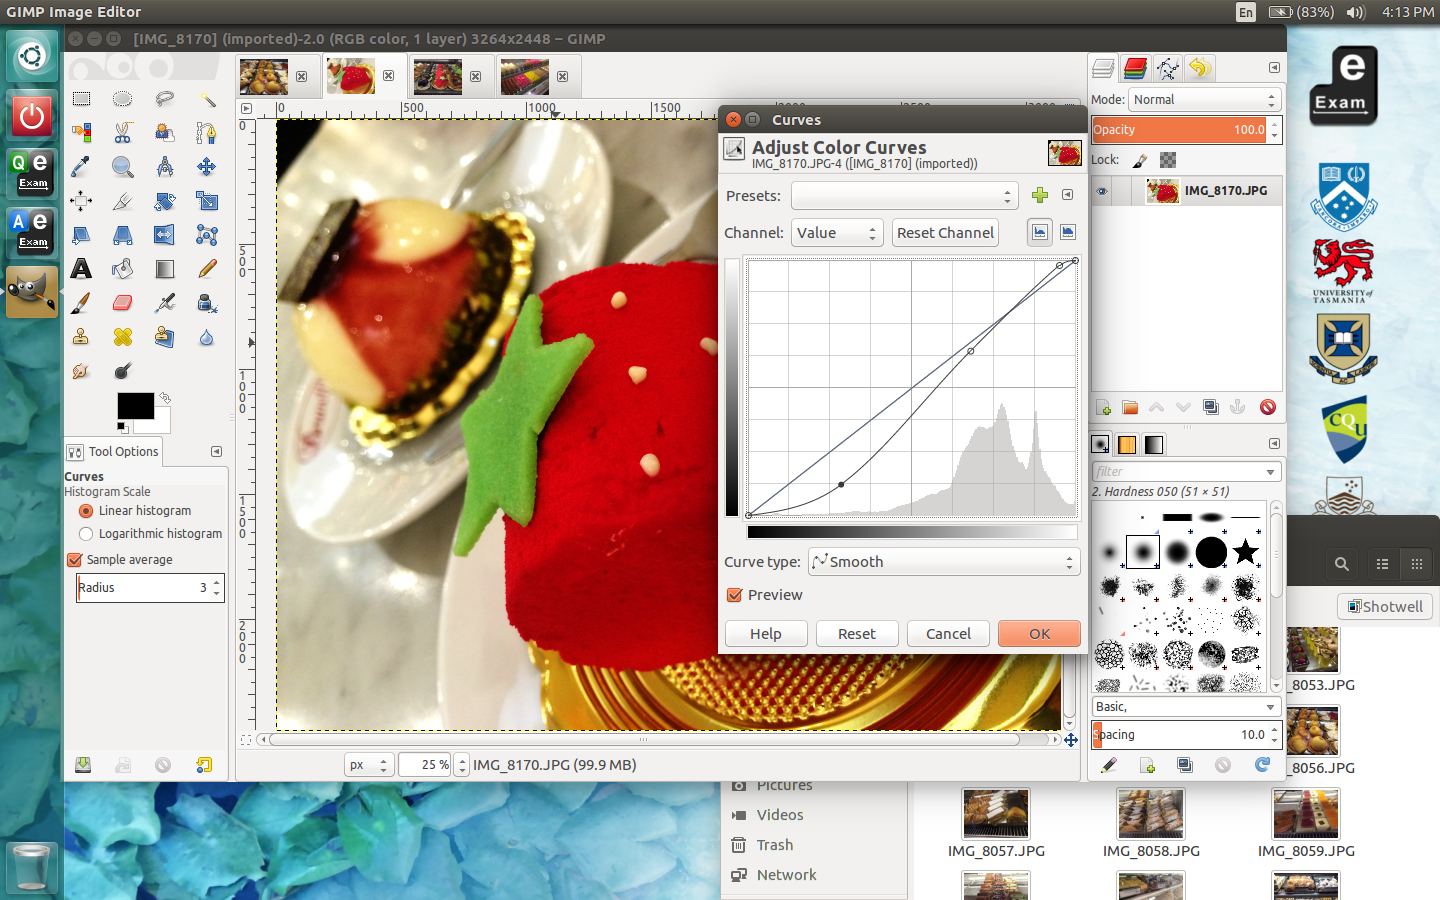Click the Paintbrush tool
The image size is (1440, 900).
tap(81, 303)
